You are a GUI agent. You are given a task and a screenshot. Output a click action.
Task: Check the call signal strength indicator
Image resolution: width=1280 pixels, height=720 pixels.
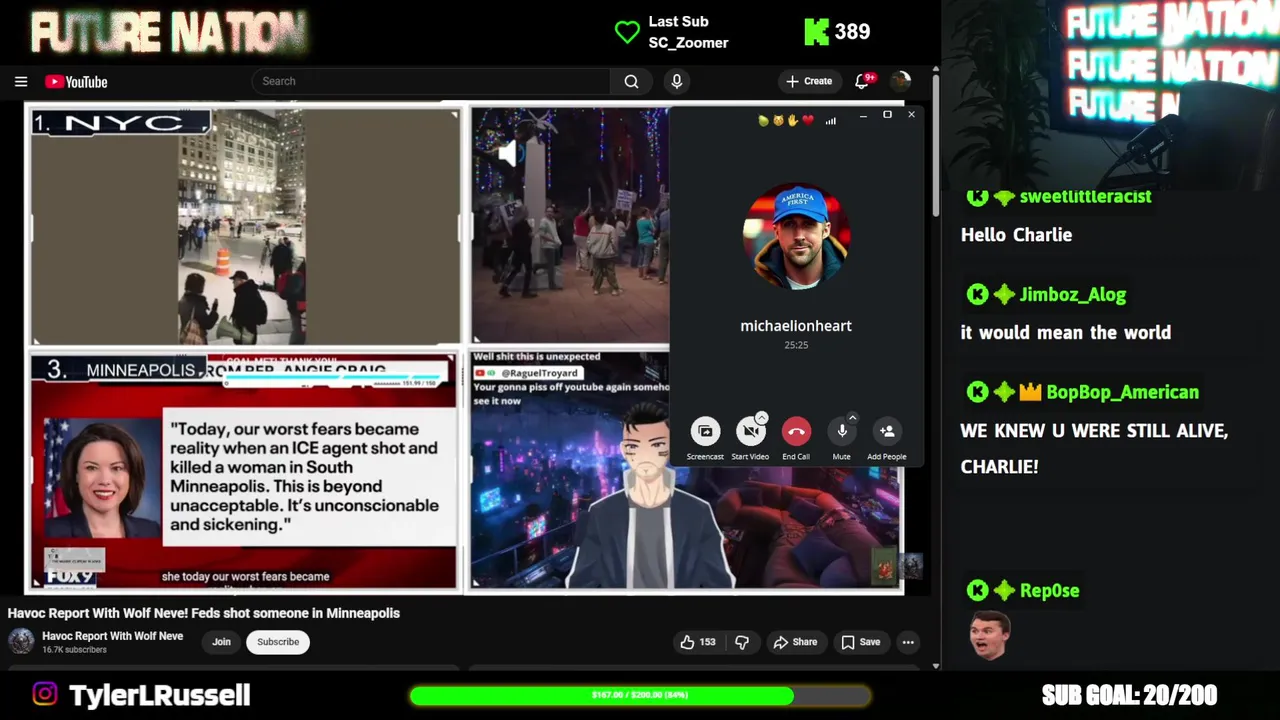[x=830, y=120]
